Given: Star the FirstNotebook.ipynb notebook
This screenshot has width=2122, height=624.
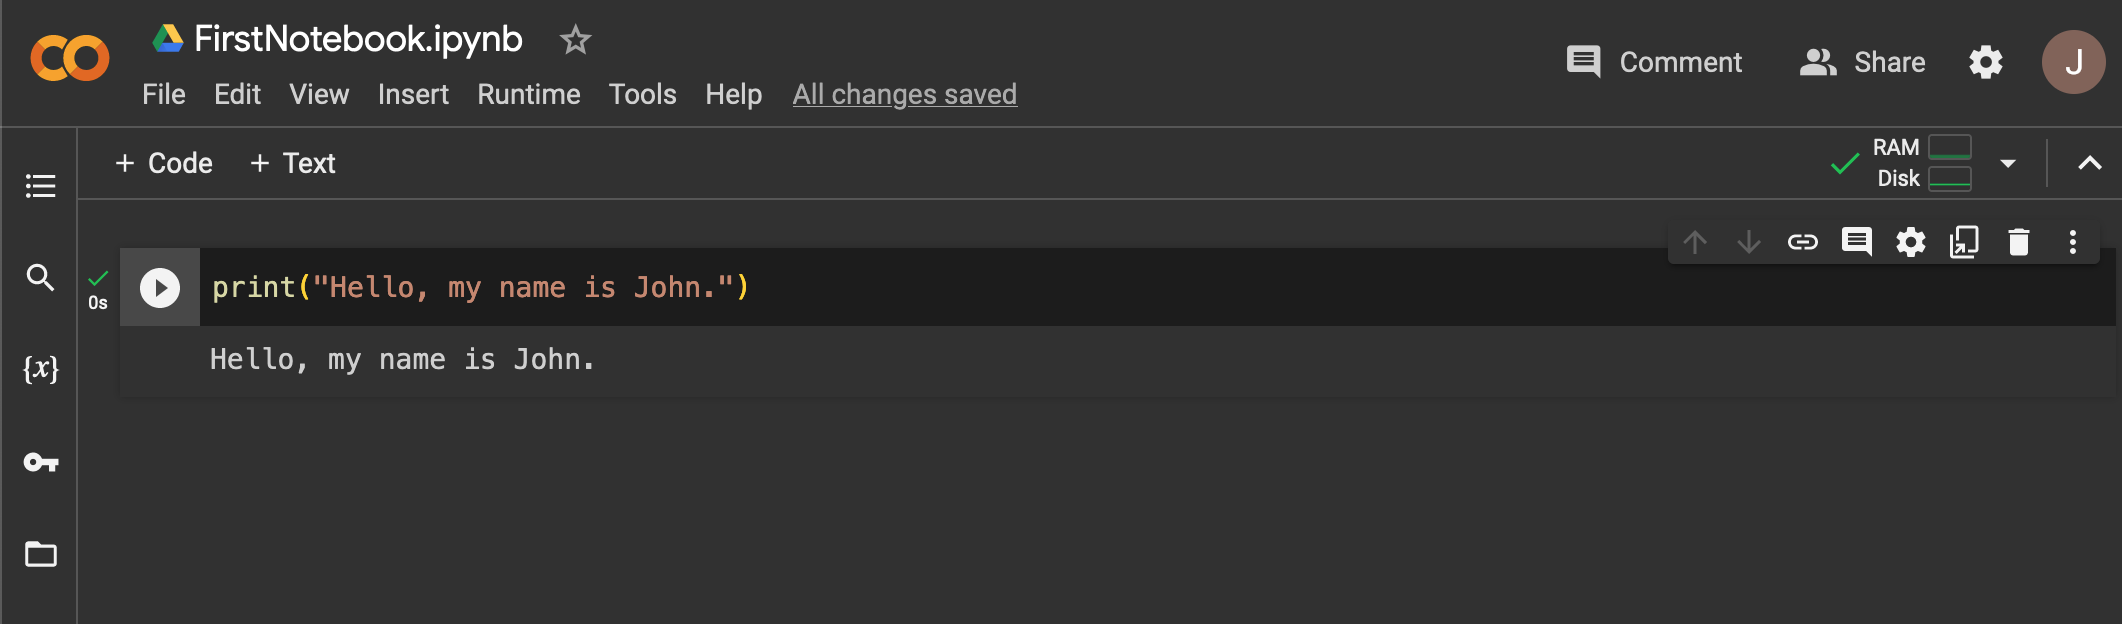Looking at the screenshot, I should (x=575, y=40).
